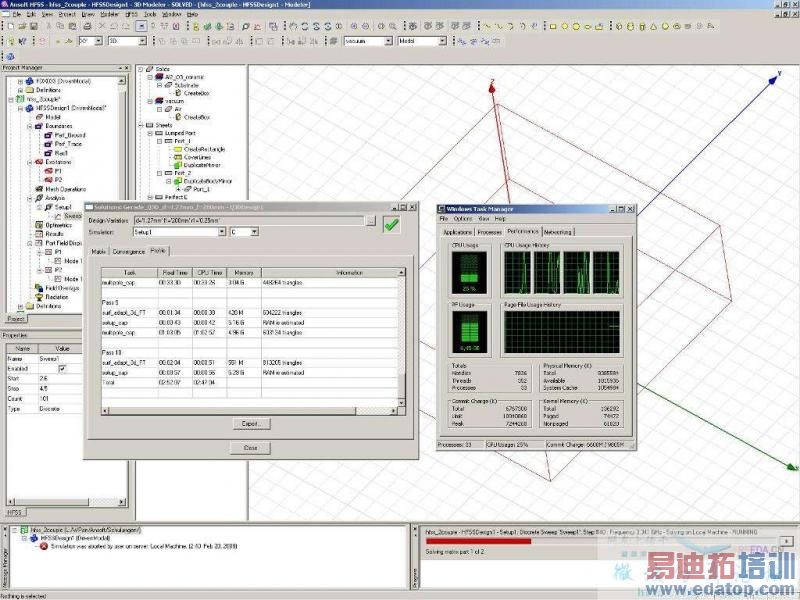Open the Networking tab in Task Manager

click(x=558, y=232)
